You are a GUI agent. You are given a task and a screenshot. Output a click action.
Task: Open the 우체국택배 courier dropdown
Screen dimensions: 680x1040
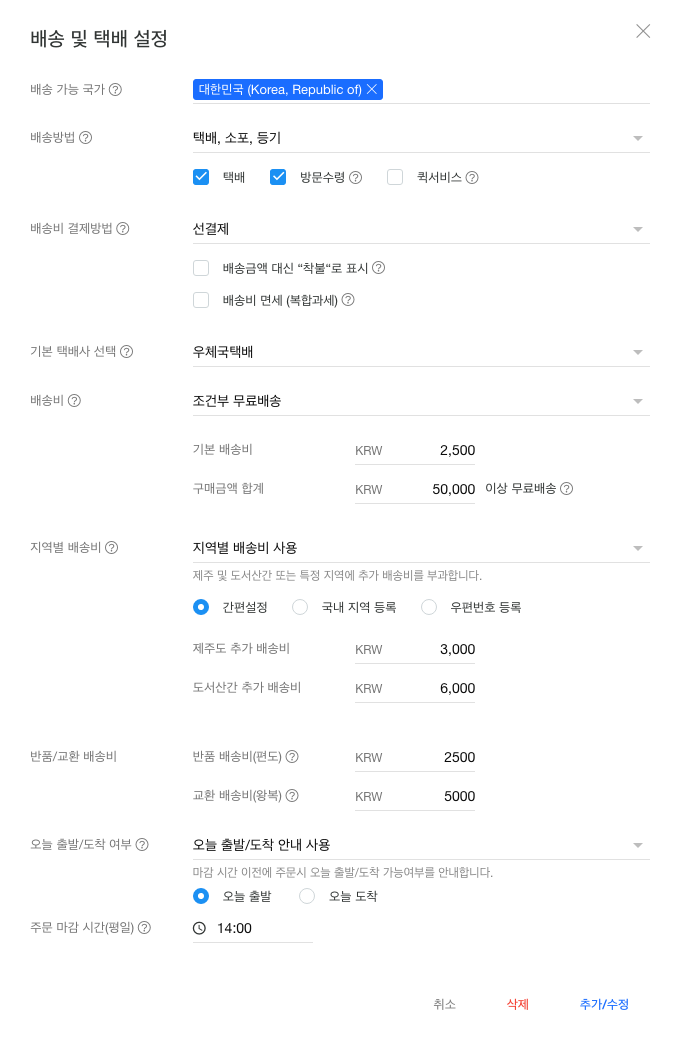pyautogui.click(x=421, y=352)
